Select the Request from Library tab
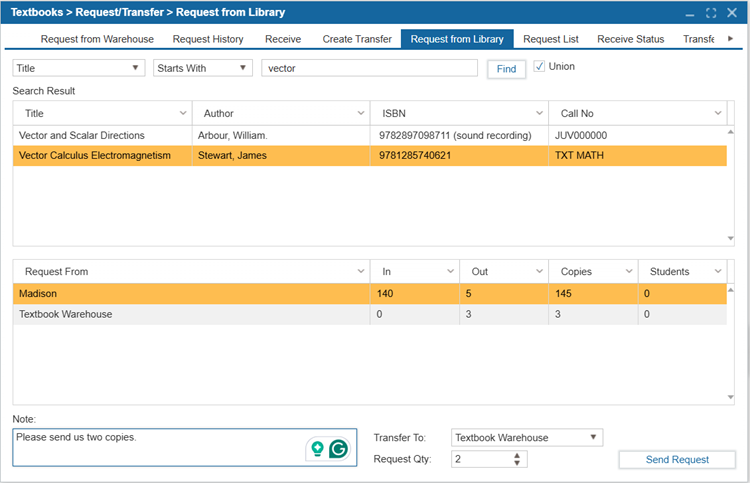Image resolution: width=750 pixels, height=483 pixels. coord(457,39)
